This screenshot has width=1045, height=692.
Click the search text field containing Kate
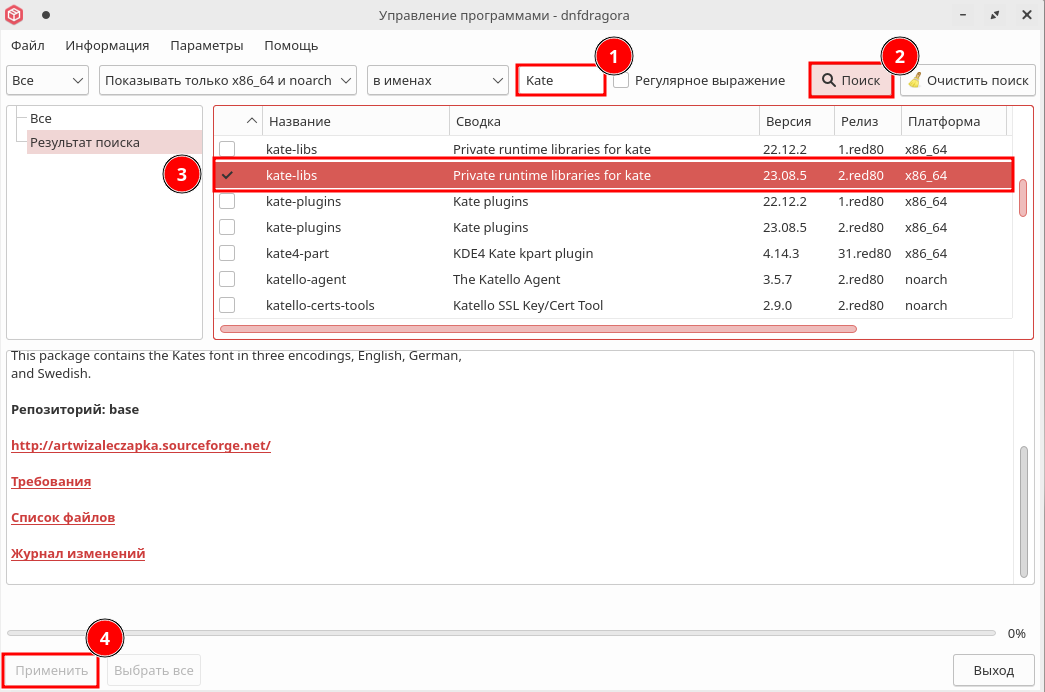560,80
